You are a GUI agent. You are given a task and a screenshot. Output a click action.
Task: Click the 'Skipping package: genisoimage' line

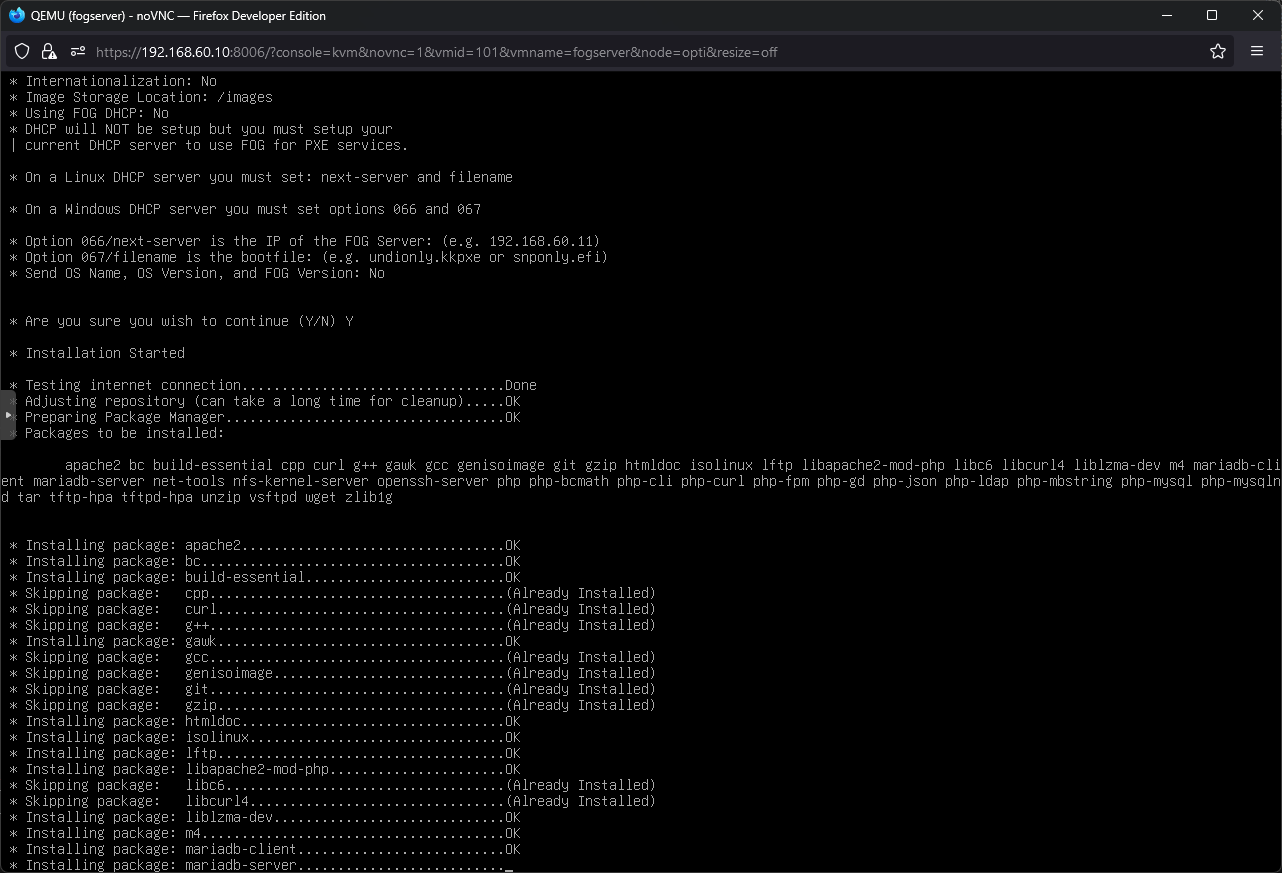coord(333,673)
